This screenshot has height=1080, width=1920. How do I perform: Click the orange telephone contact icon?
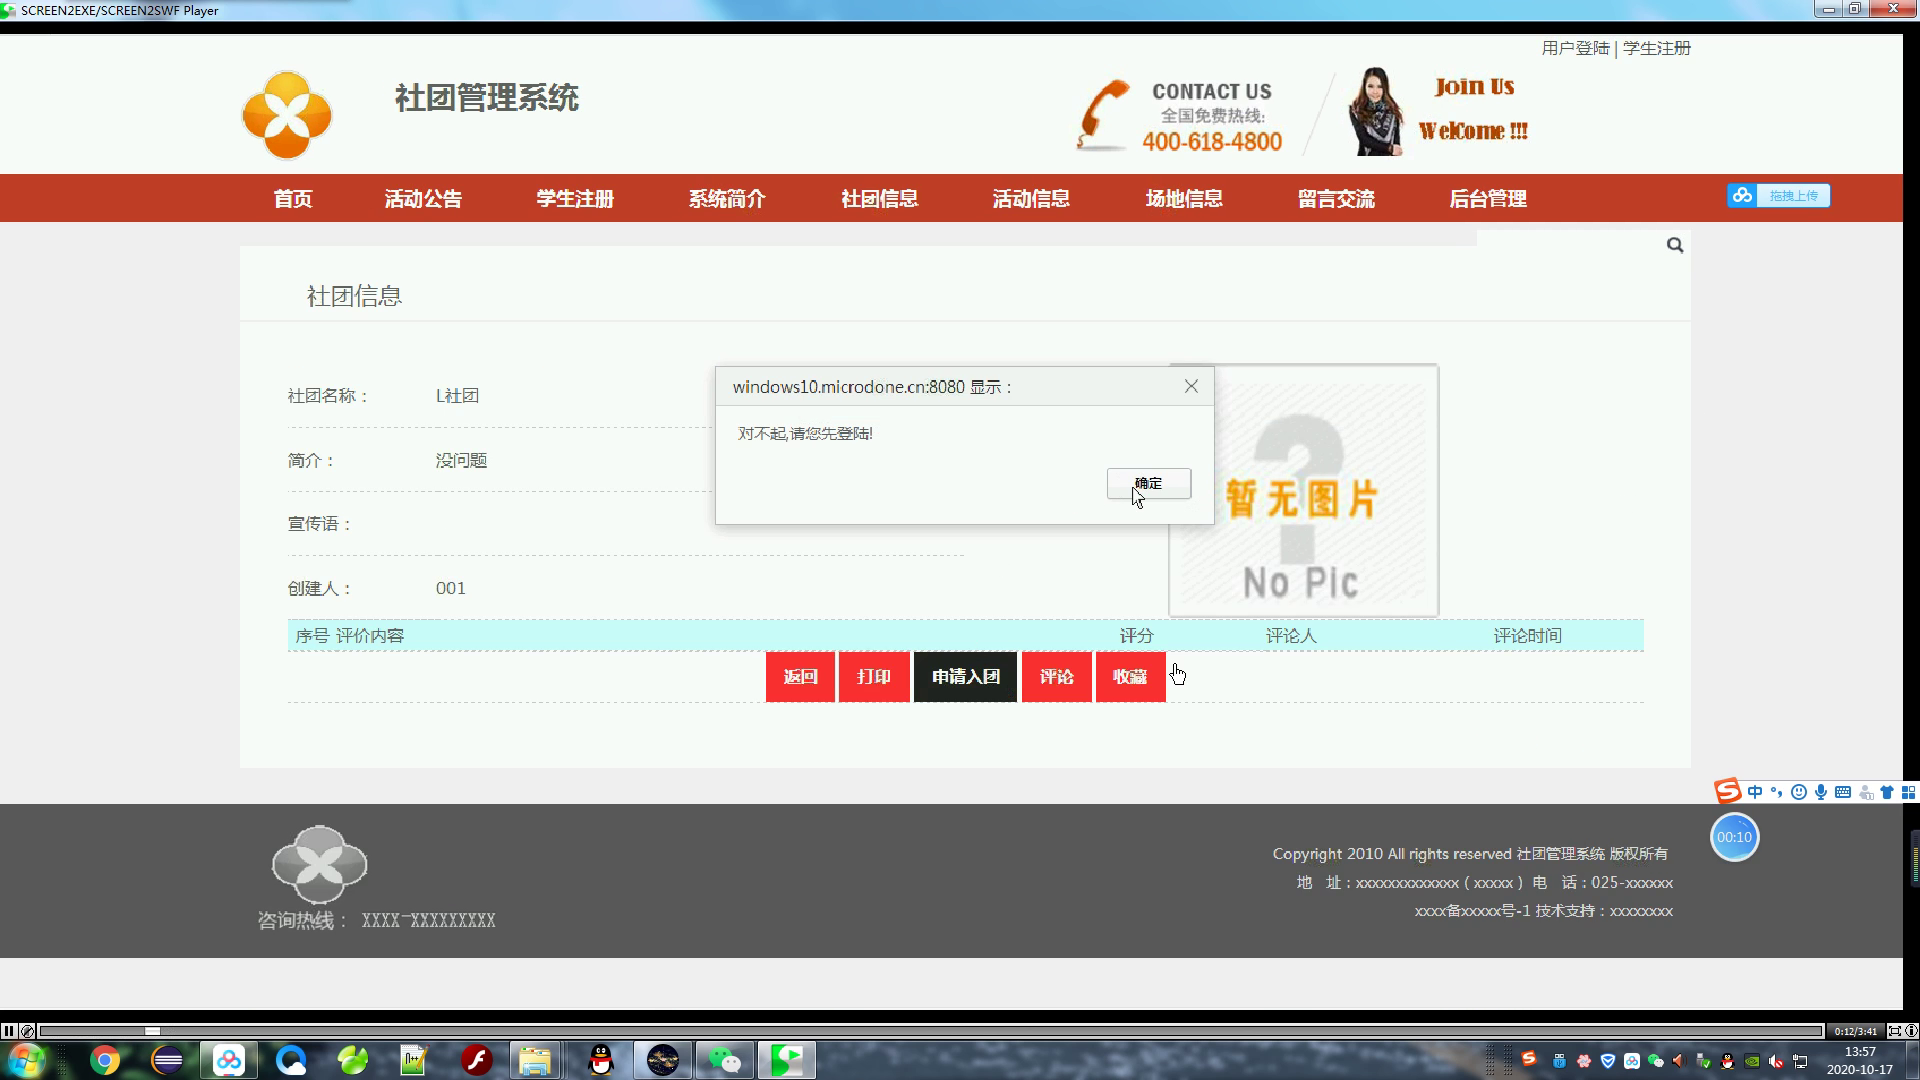click(x=1103, y=115)
